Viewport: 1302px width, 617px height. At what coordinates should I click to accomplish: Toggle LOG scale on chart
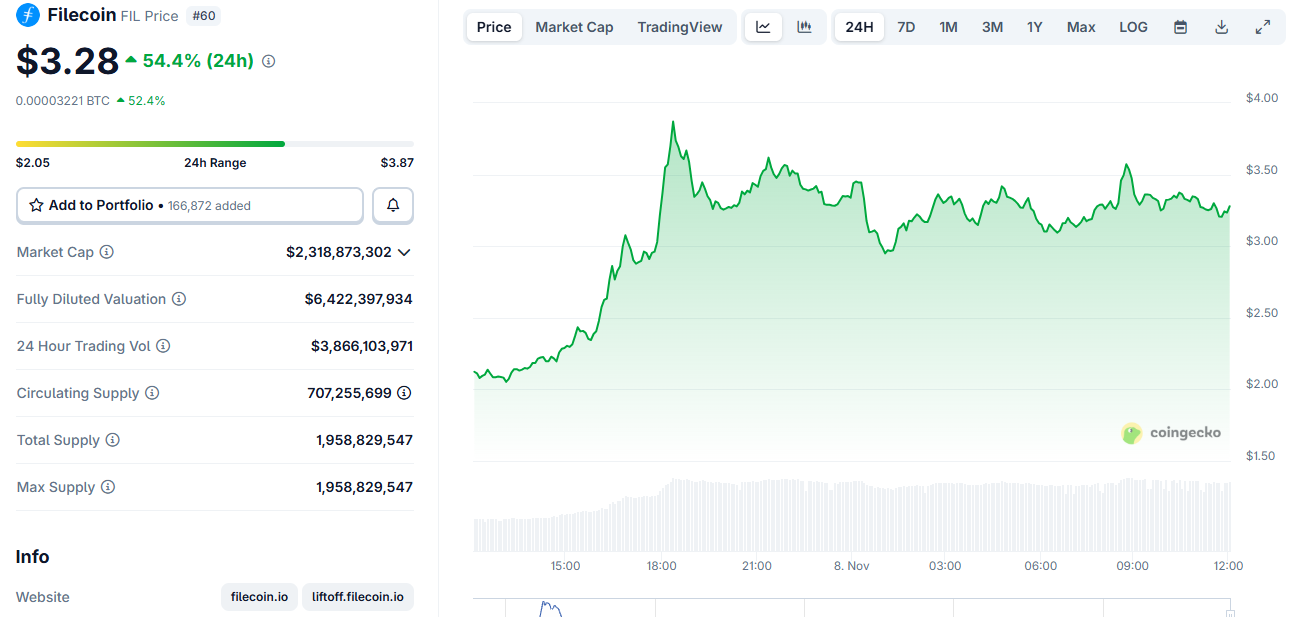[x=1133, y=27]
